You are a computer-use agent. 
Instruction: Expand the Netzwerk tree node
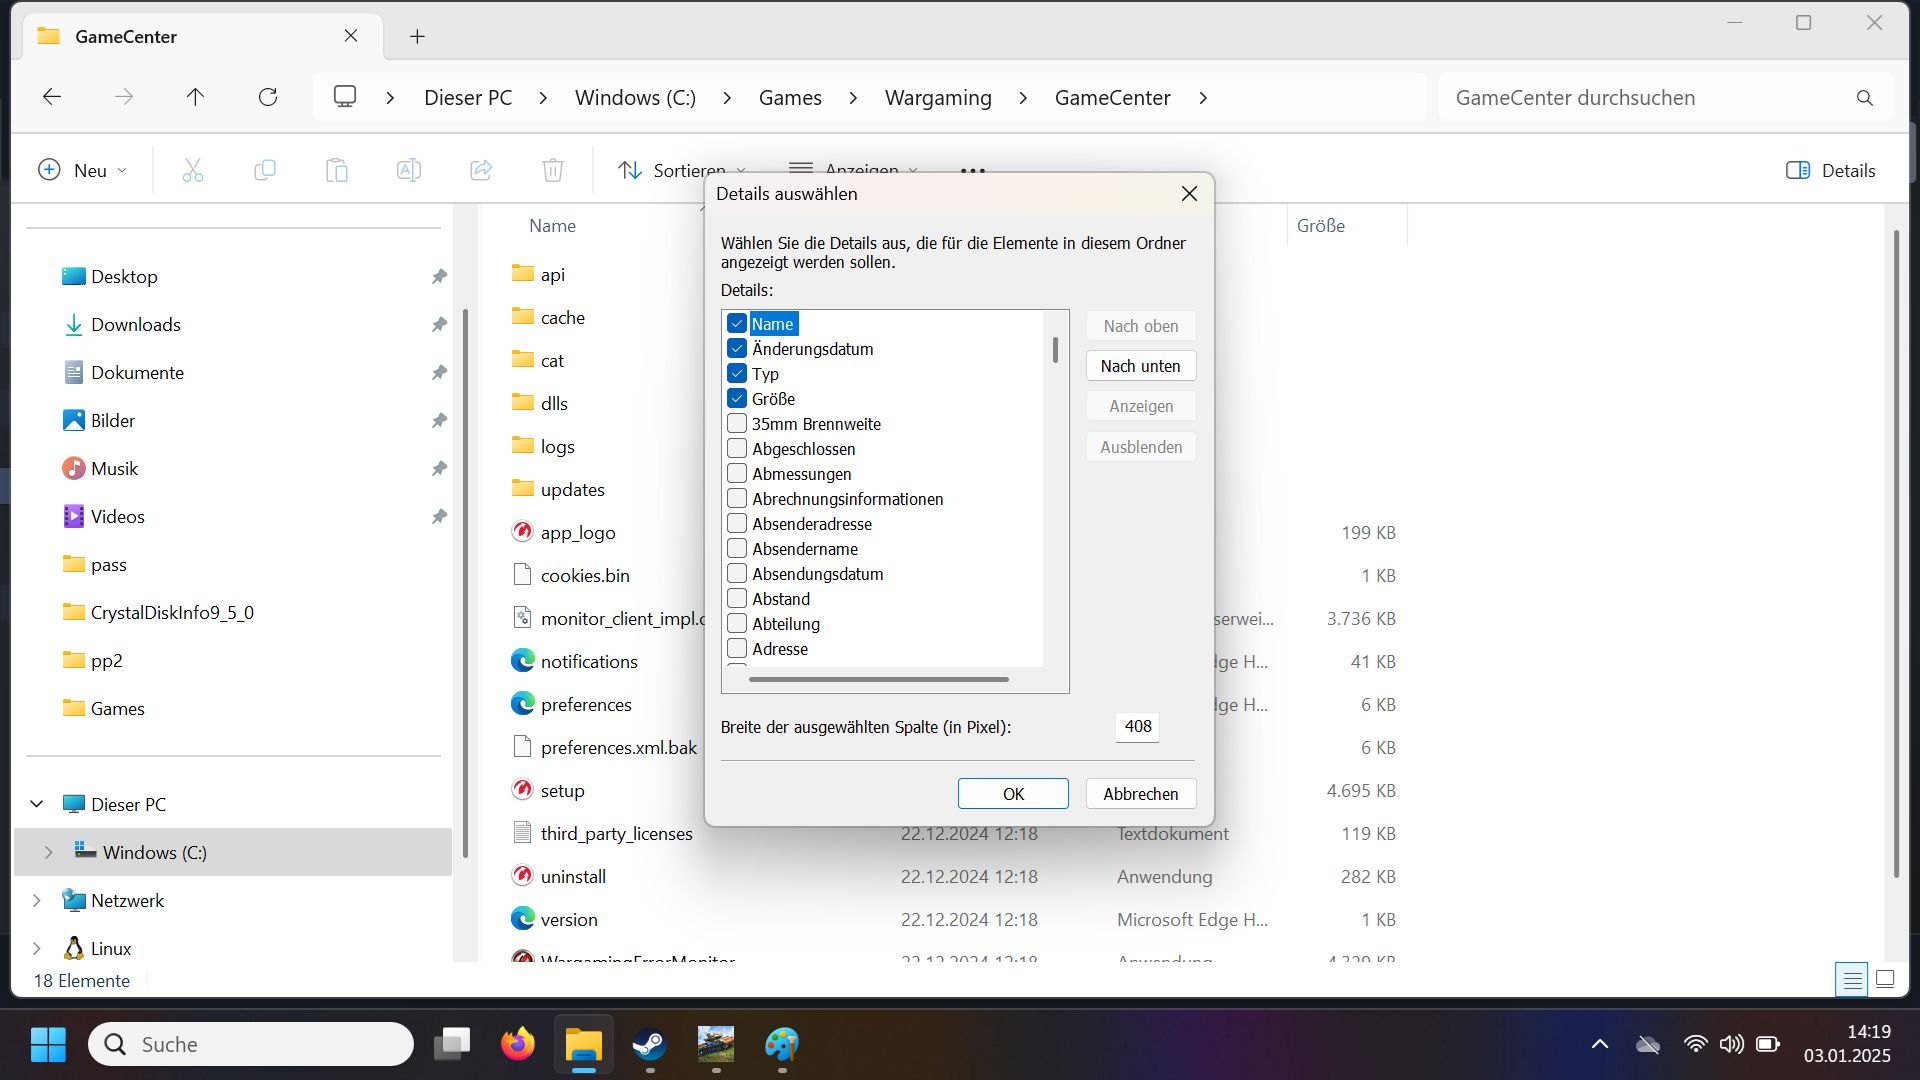pyautogui.click(x=37, y=900)
